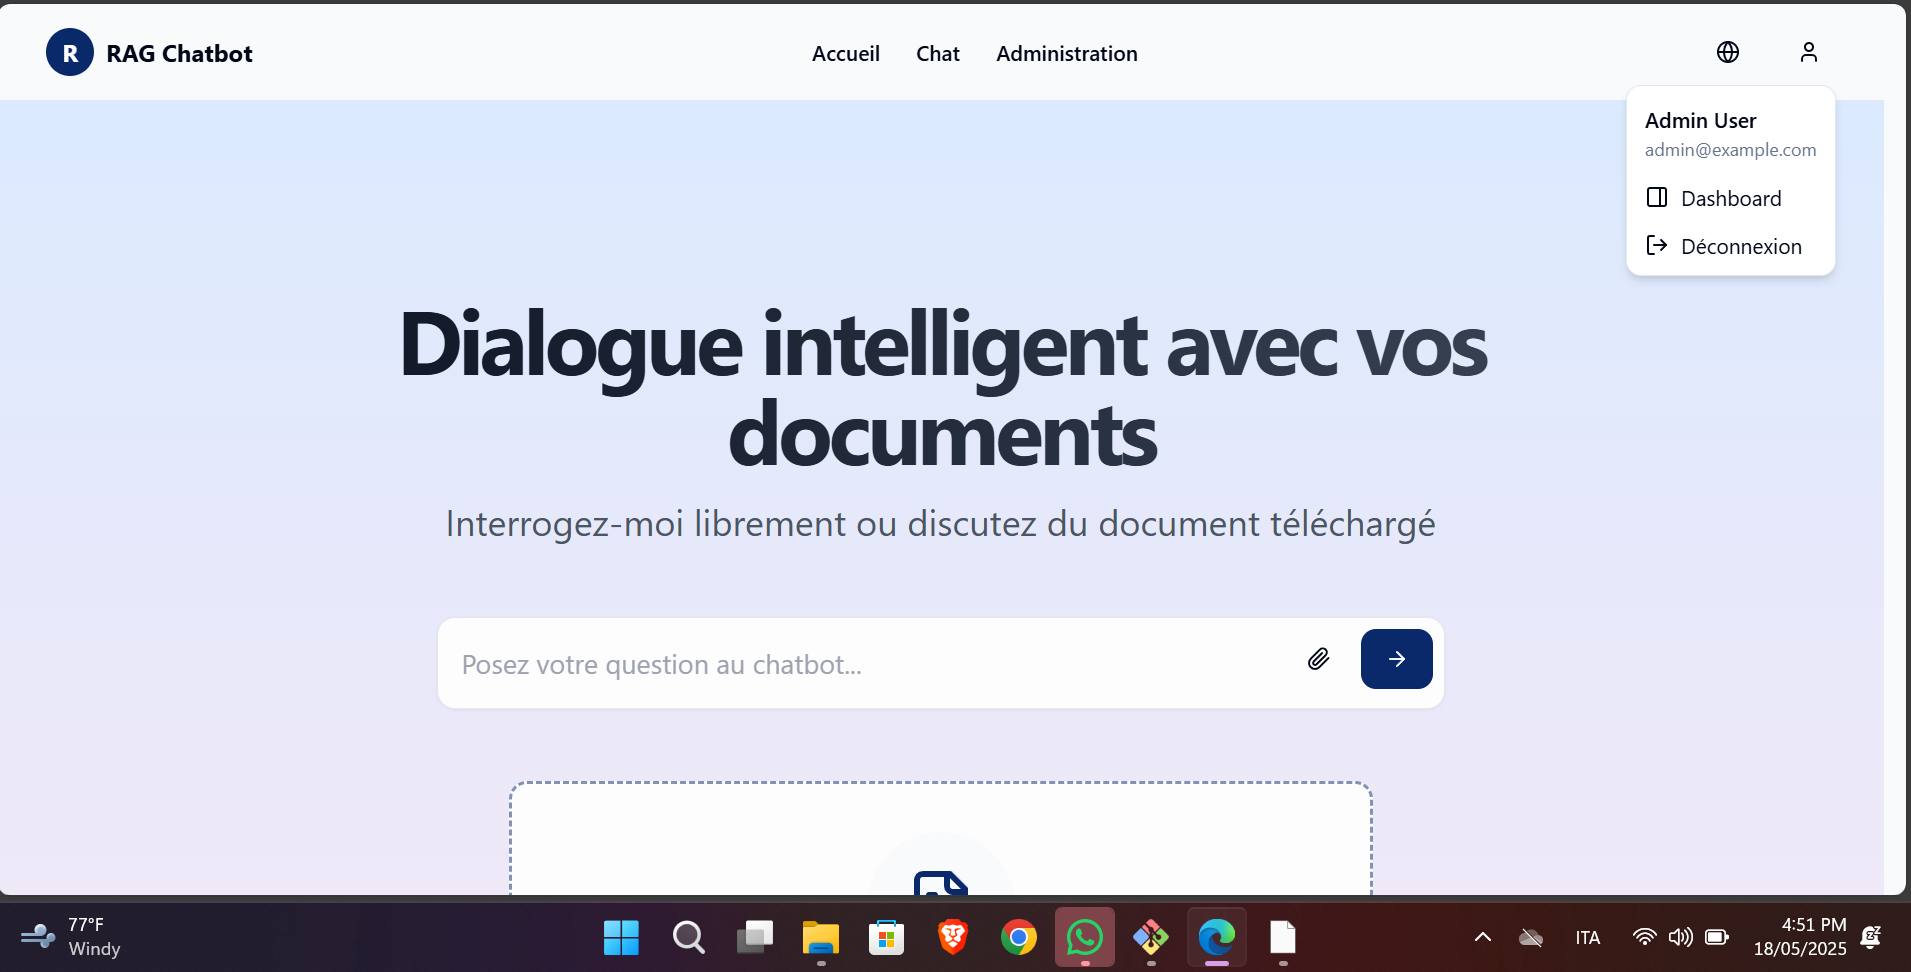Open the weather widget showing 77°F
1911x972 pixels.
(70, 937)
